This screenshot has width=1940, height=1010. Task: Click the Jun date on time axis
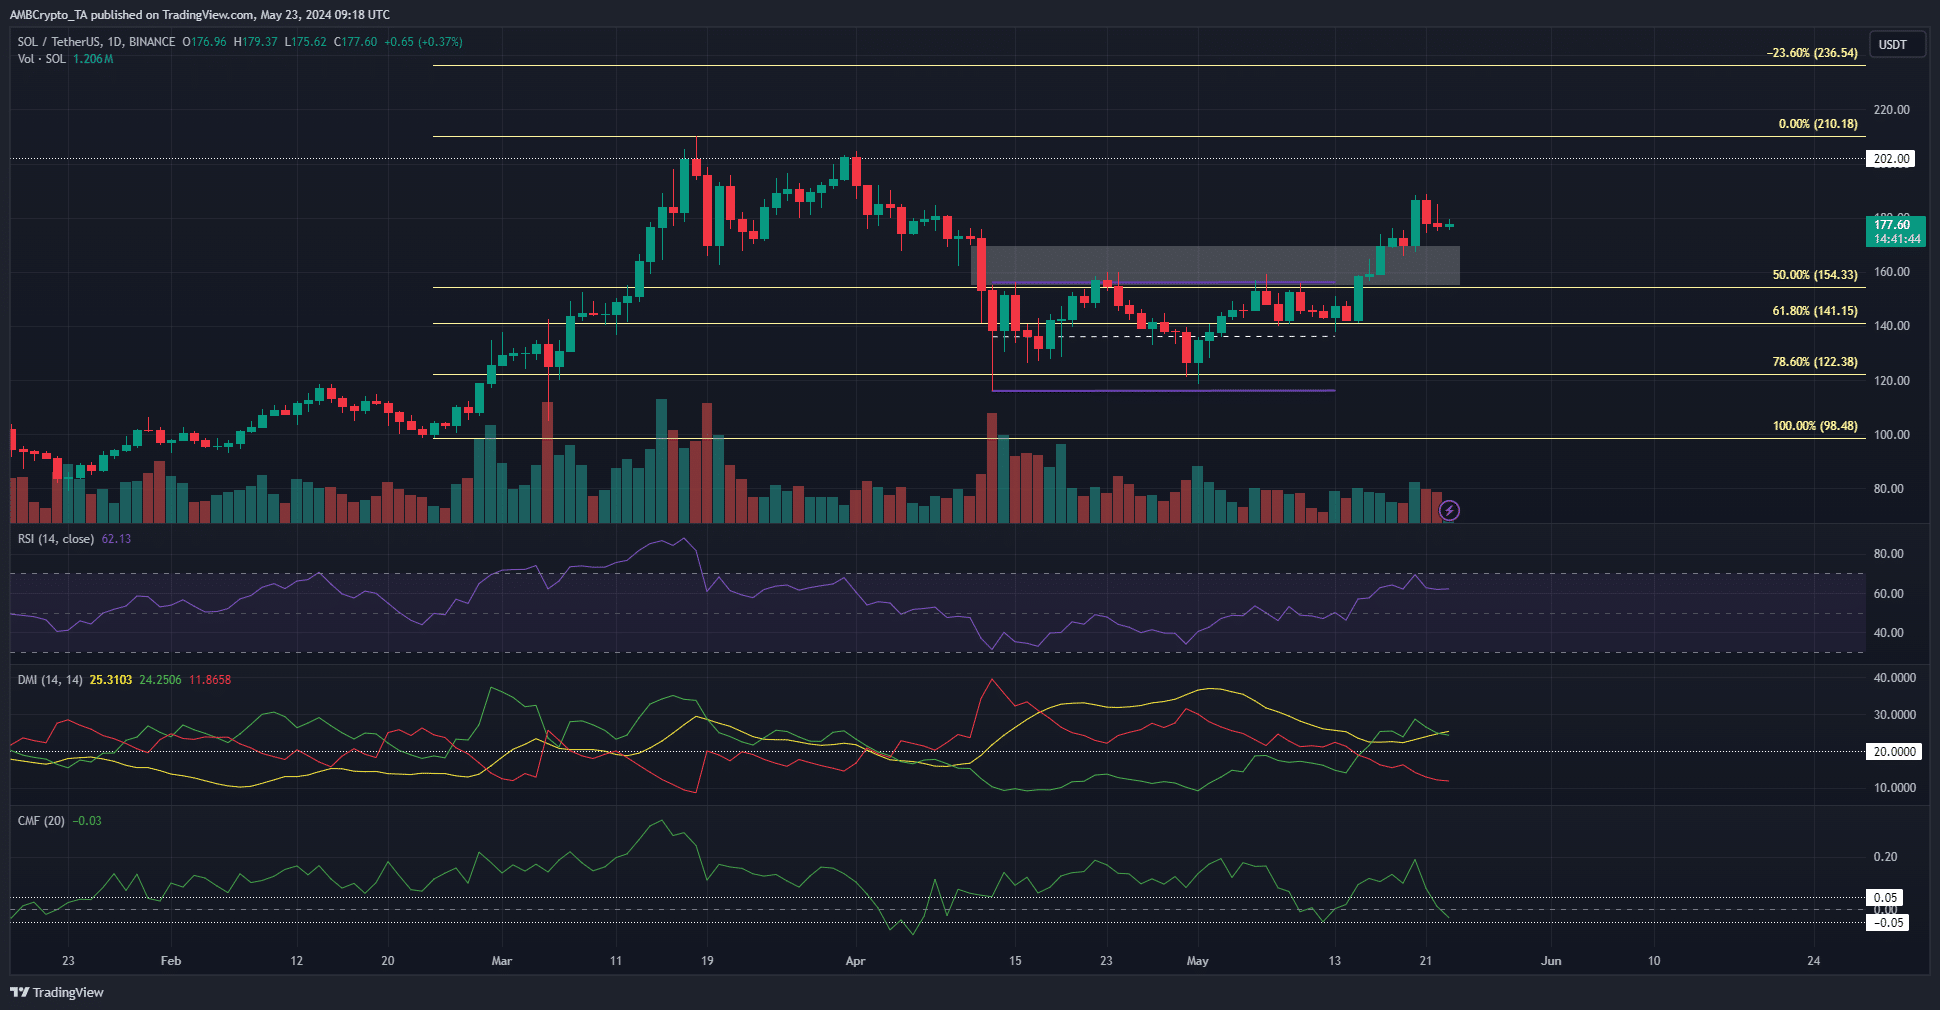tap(1551, 961)
